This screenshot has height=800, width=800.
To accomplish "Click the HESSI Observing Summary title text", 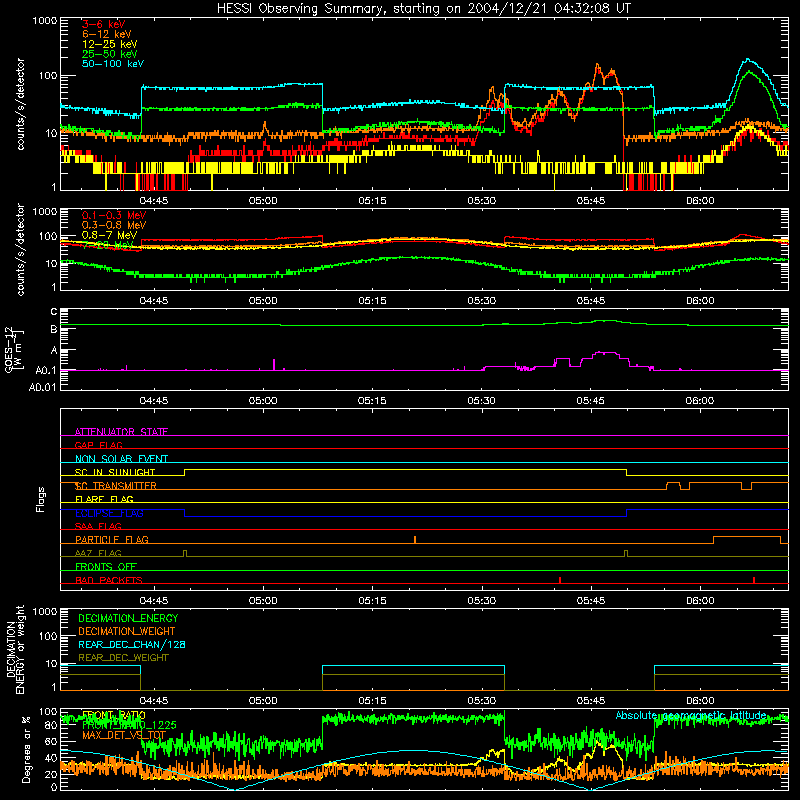I will [x=423, y=9].
